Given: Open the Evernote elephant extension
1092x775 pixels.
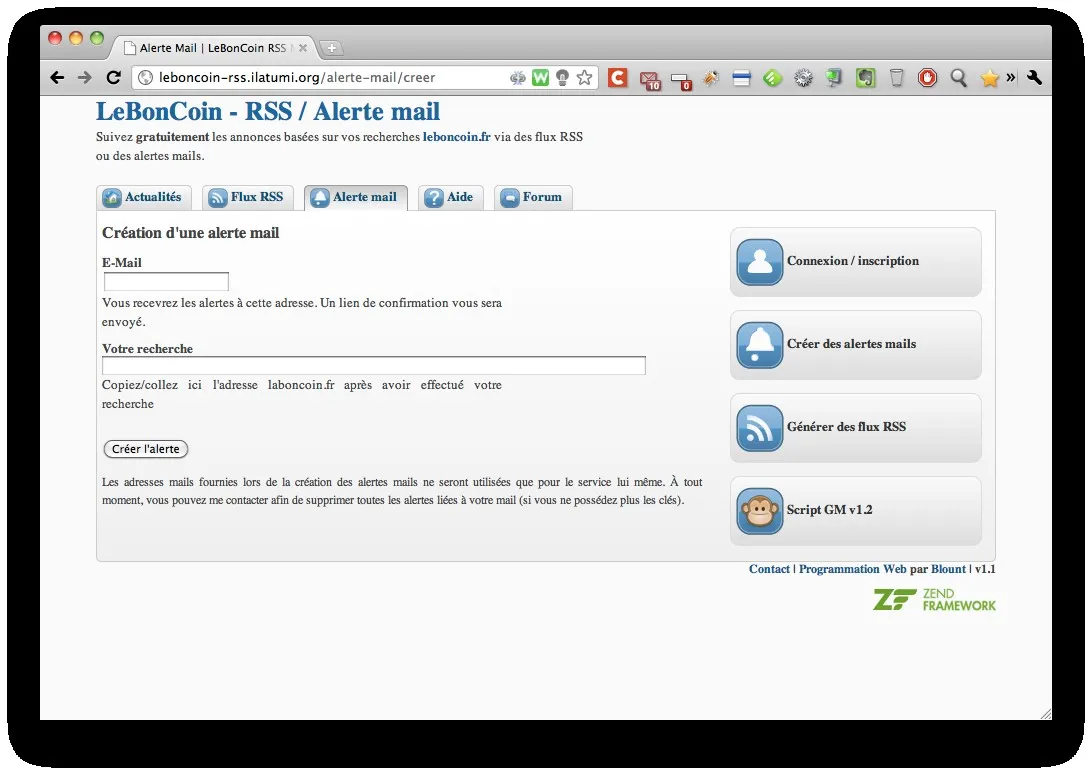Looking at the screenshot, I should click(x=865, y=78).
